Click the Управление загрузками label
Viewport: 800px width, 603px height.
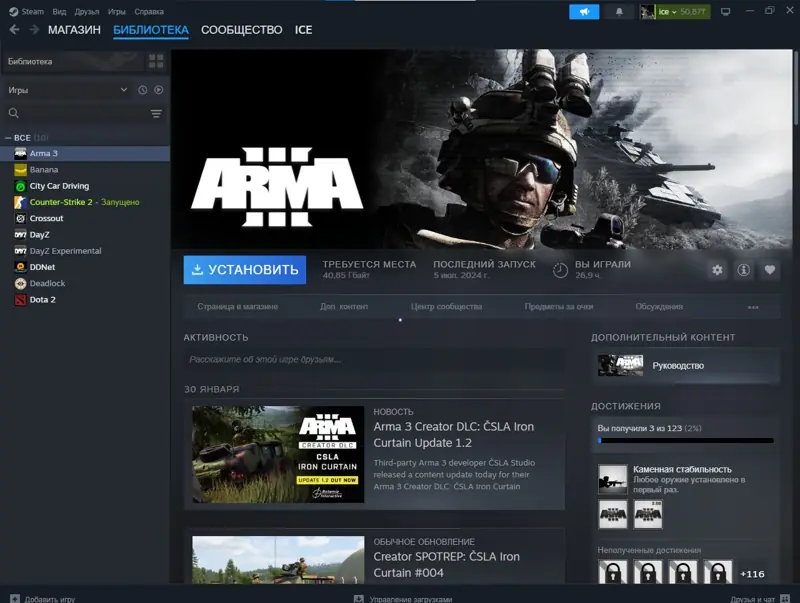click(x=411, y=599)
